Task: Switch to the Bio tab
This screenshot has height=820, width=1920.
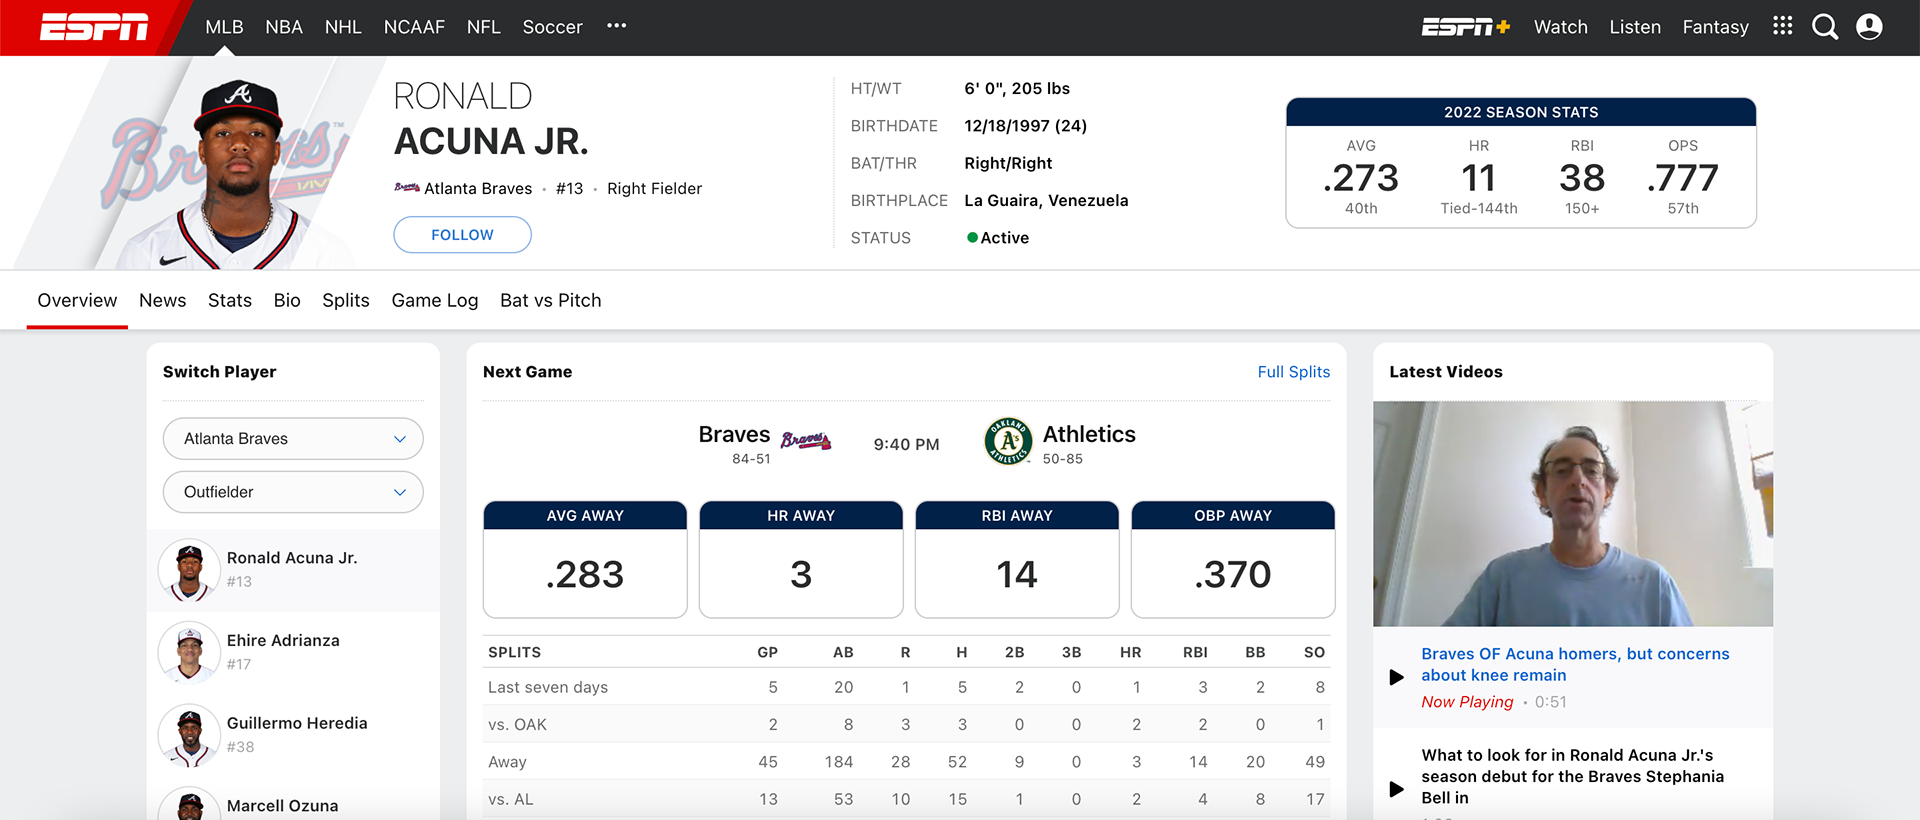Action: (x=287, y=300)
